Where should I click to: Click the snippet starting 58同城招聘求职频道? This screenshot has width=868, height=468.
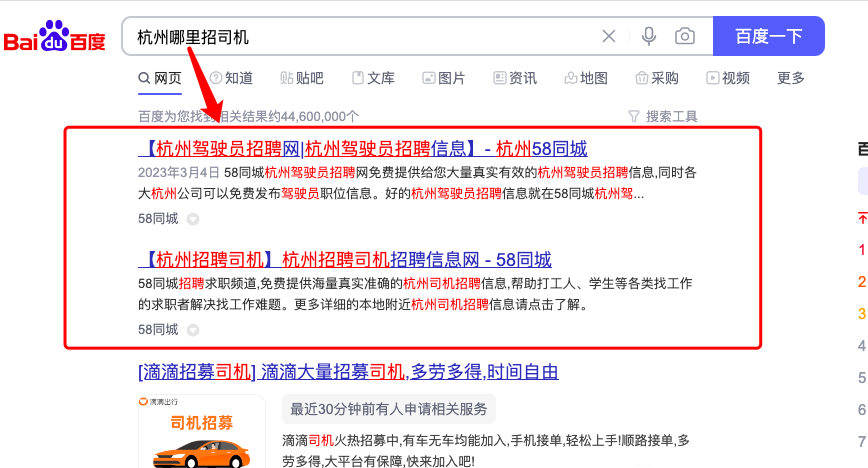click(x=415, y=294)
